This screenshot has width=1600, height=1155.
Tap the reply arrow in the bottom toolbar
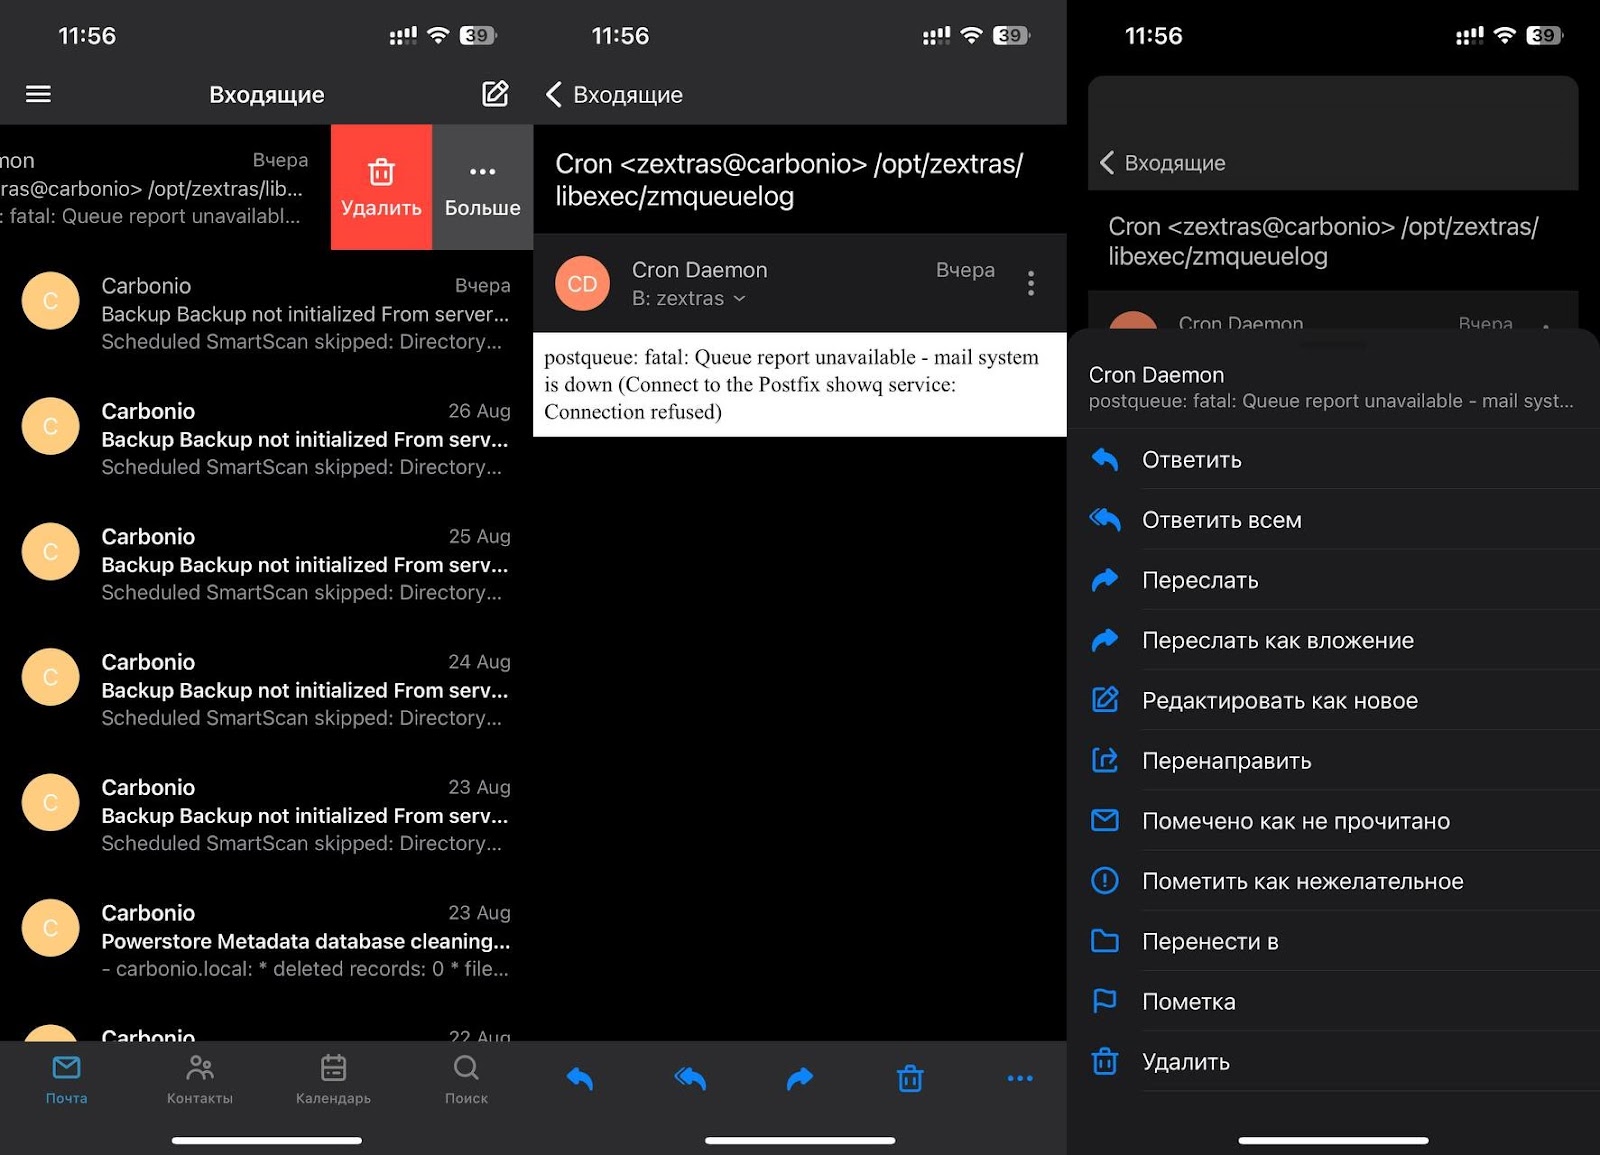point(580,1078)
